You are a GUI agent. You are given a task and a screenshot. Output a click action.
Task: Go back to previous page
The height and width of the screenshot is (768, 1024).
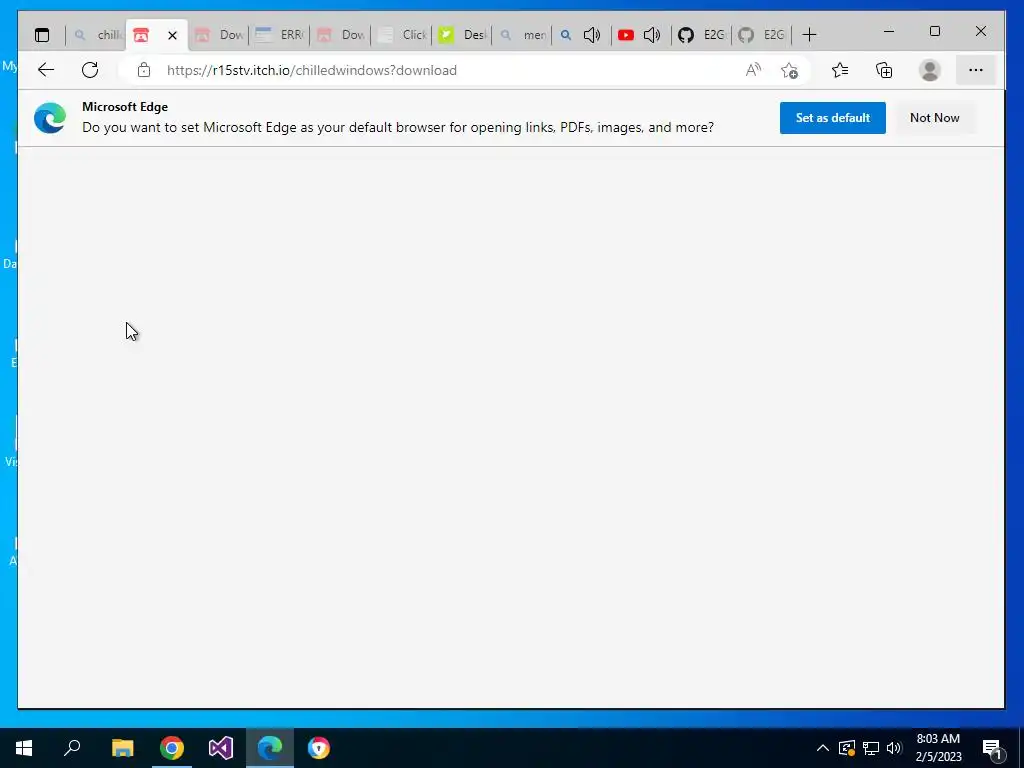click(46, 70)
